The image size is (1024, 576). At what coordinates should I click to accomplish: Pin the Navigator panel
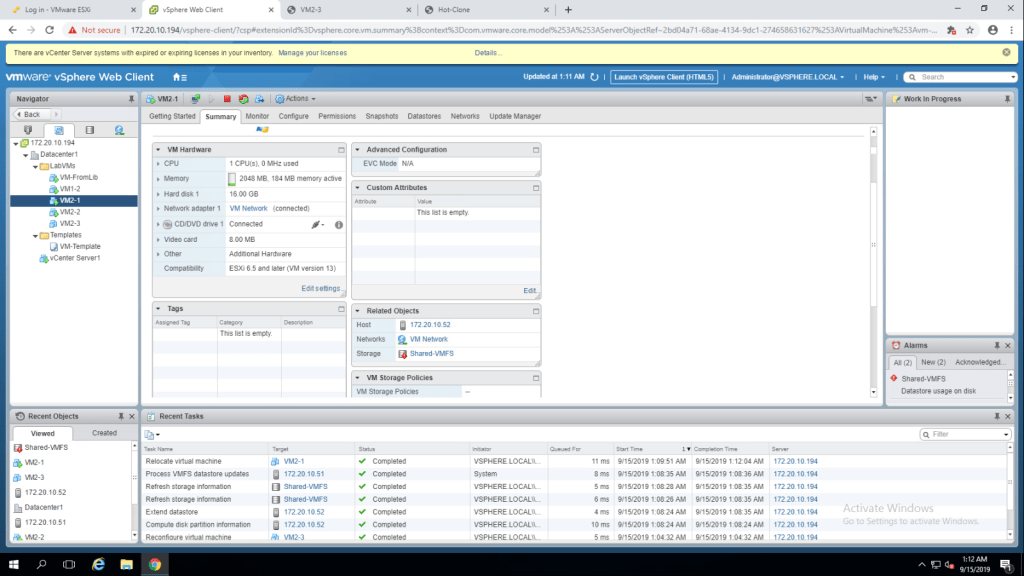pyautogui.click(x=131, y=99)
